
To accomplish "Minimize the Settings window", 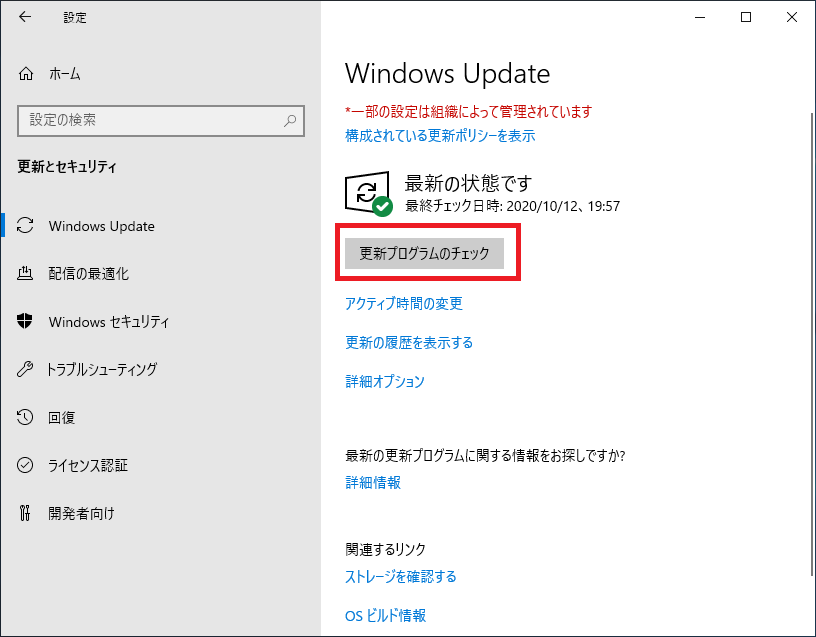I will (700, 17).
